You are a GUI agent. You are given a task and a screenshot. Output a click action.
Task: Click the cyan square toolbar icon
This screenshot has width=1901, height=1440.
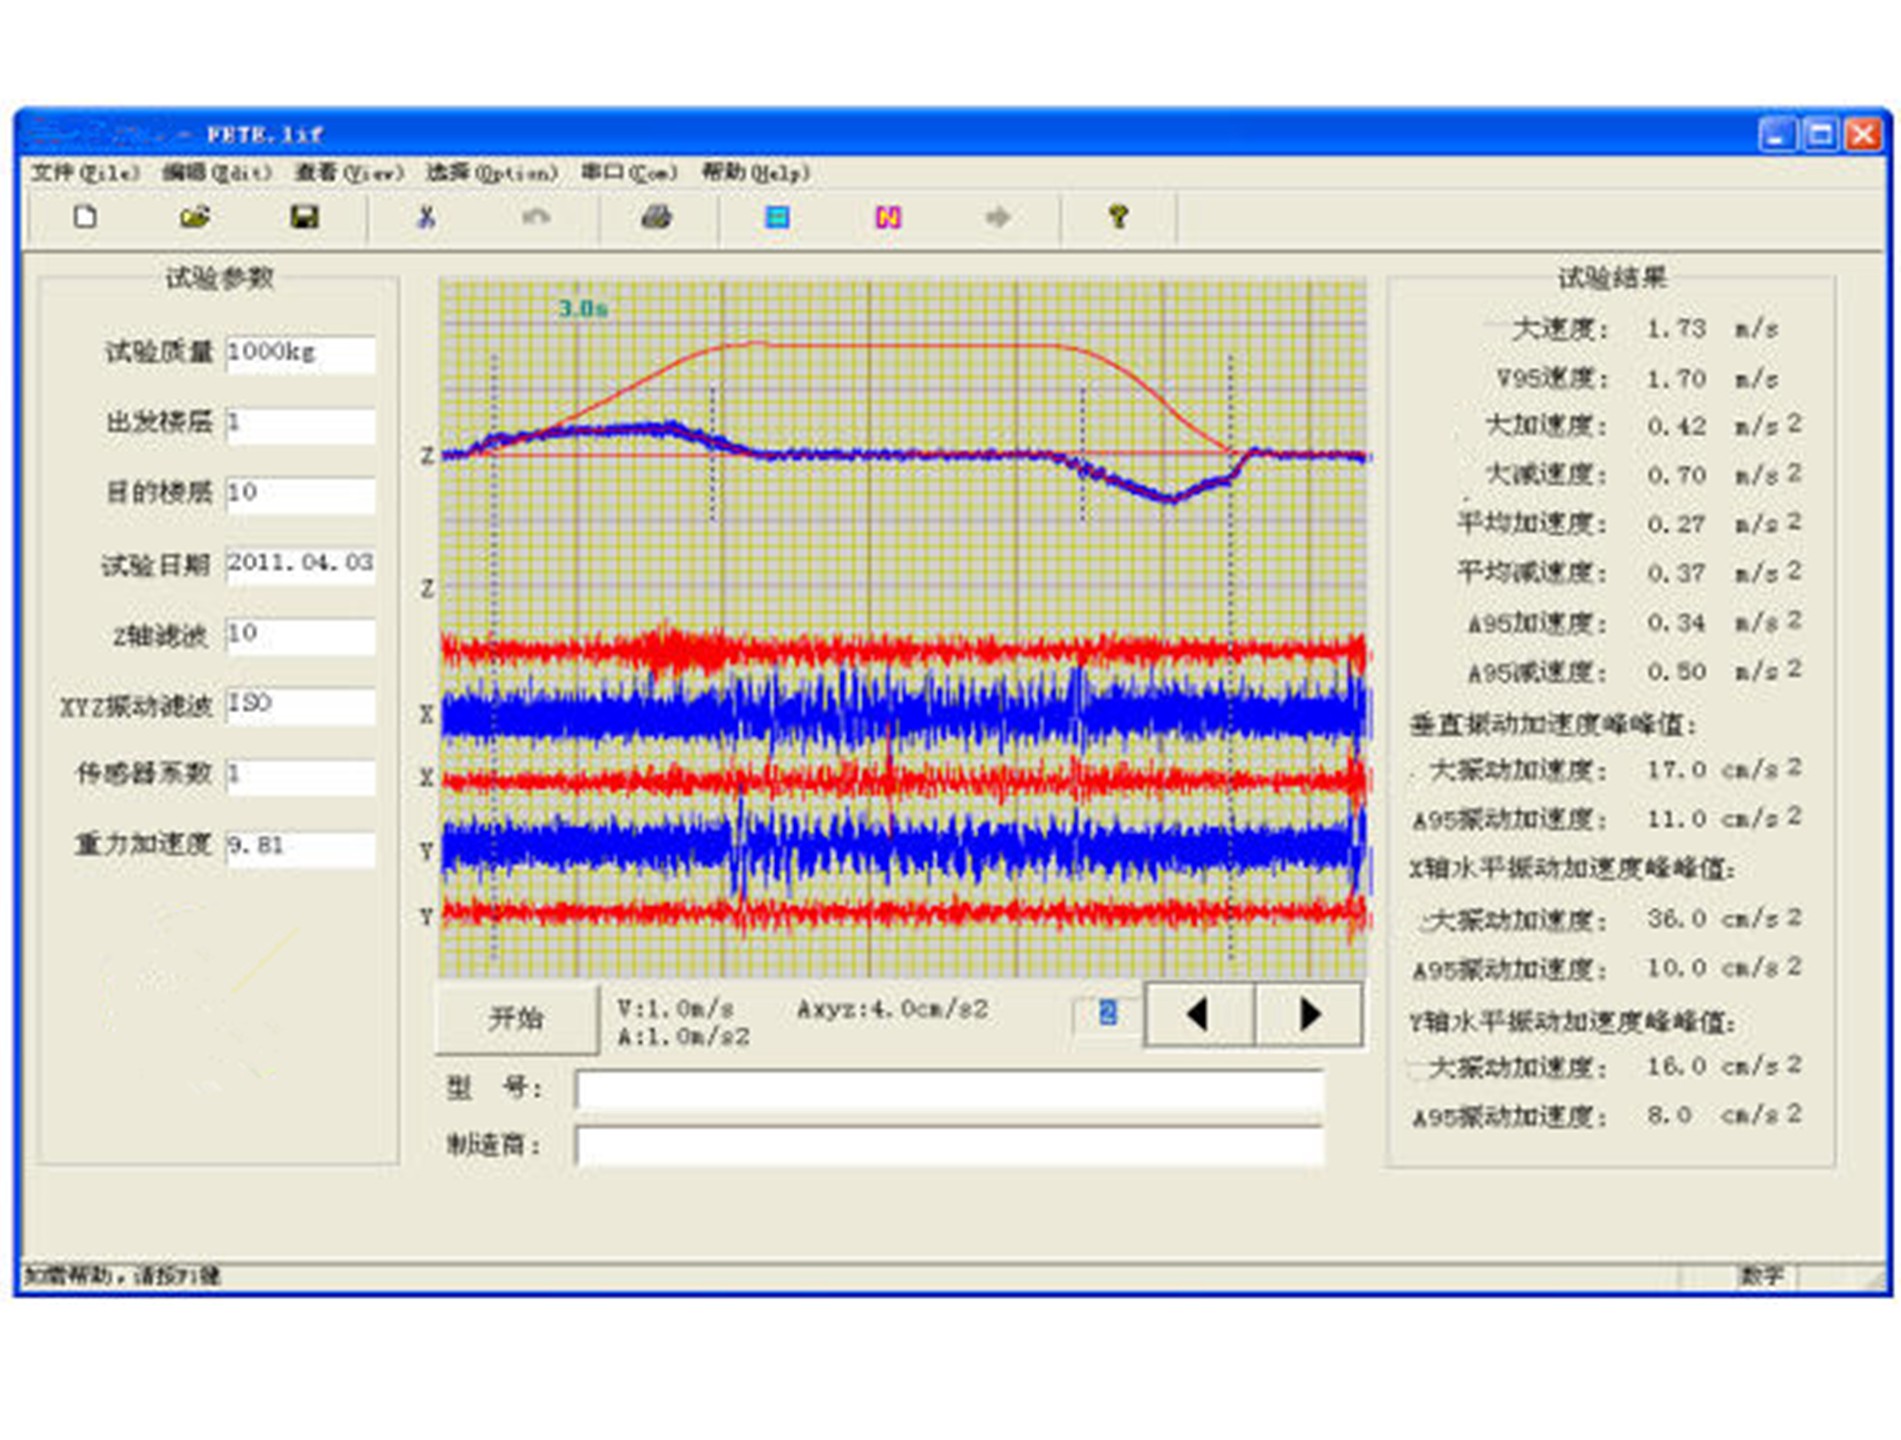777,217
